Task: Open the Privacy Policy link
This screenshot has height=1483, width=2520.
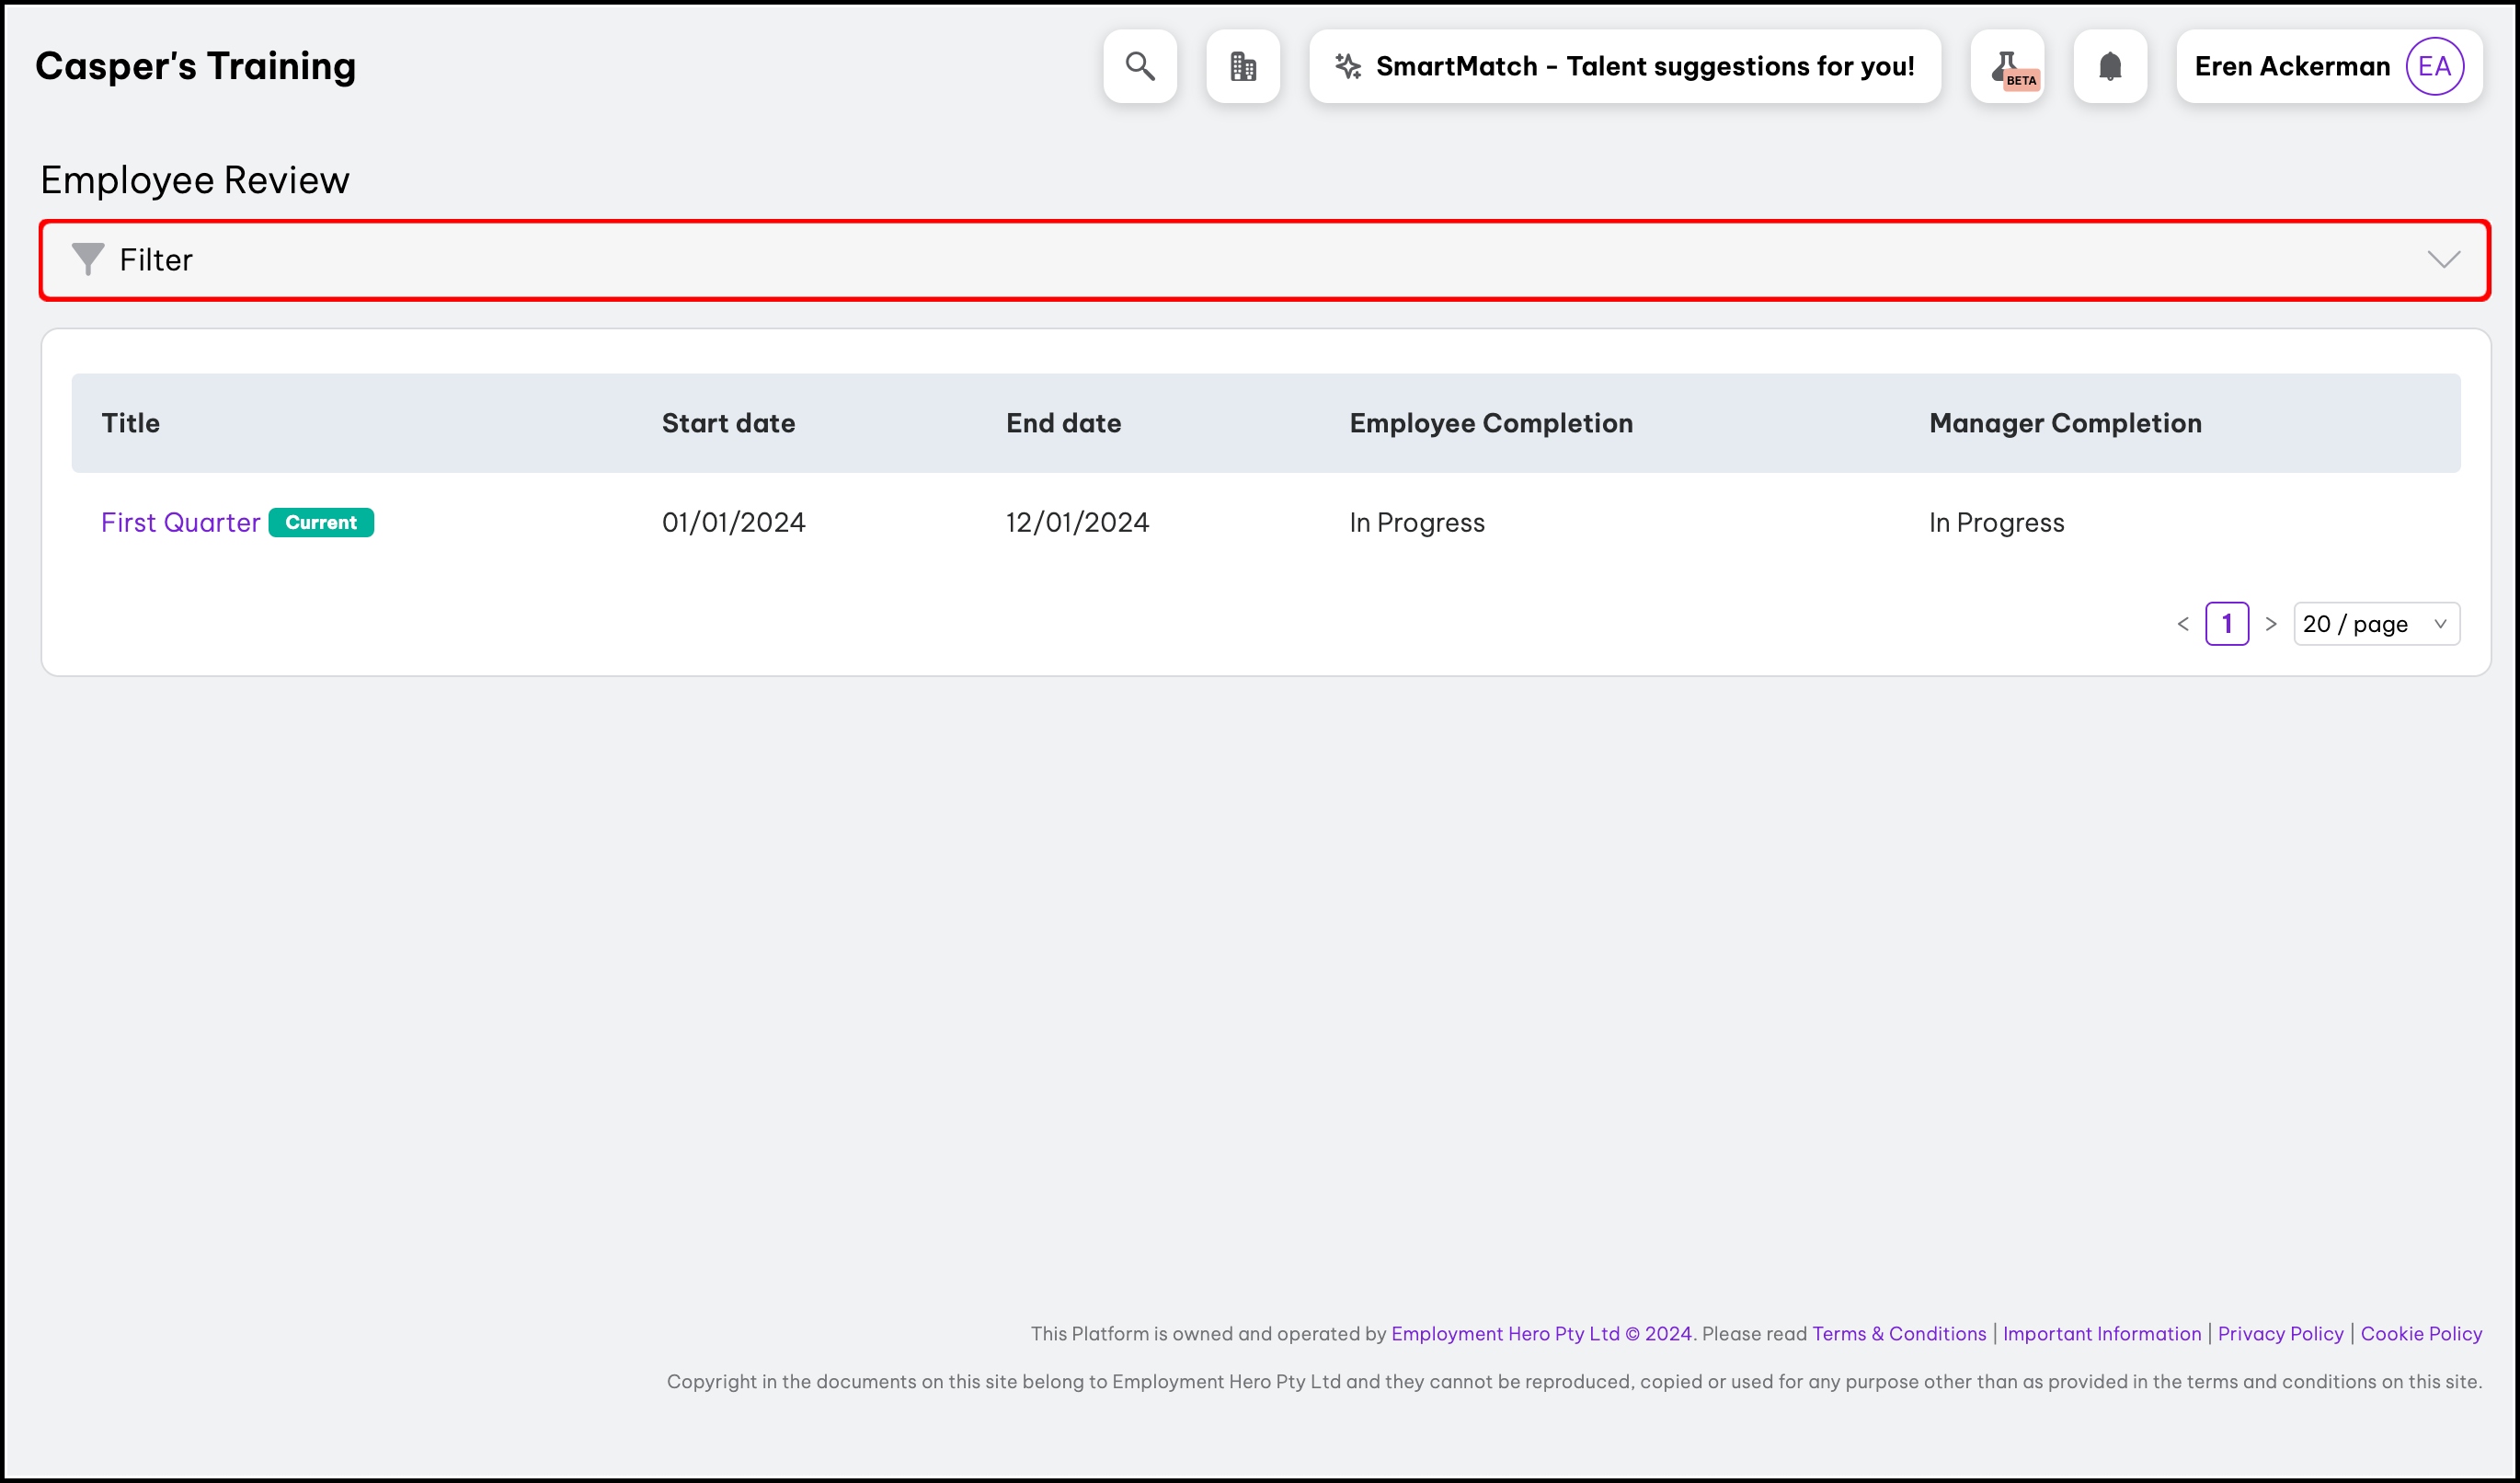Action: [2280, 1333]
